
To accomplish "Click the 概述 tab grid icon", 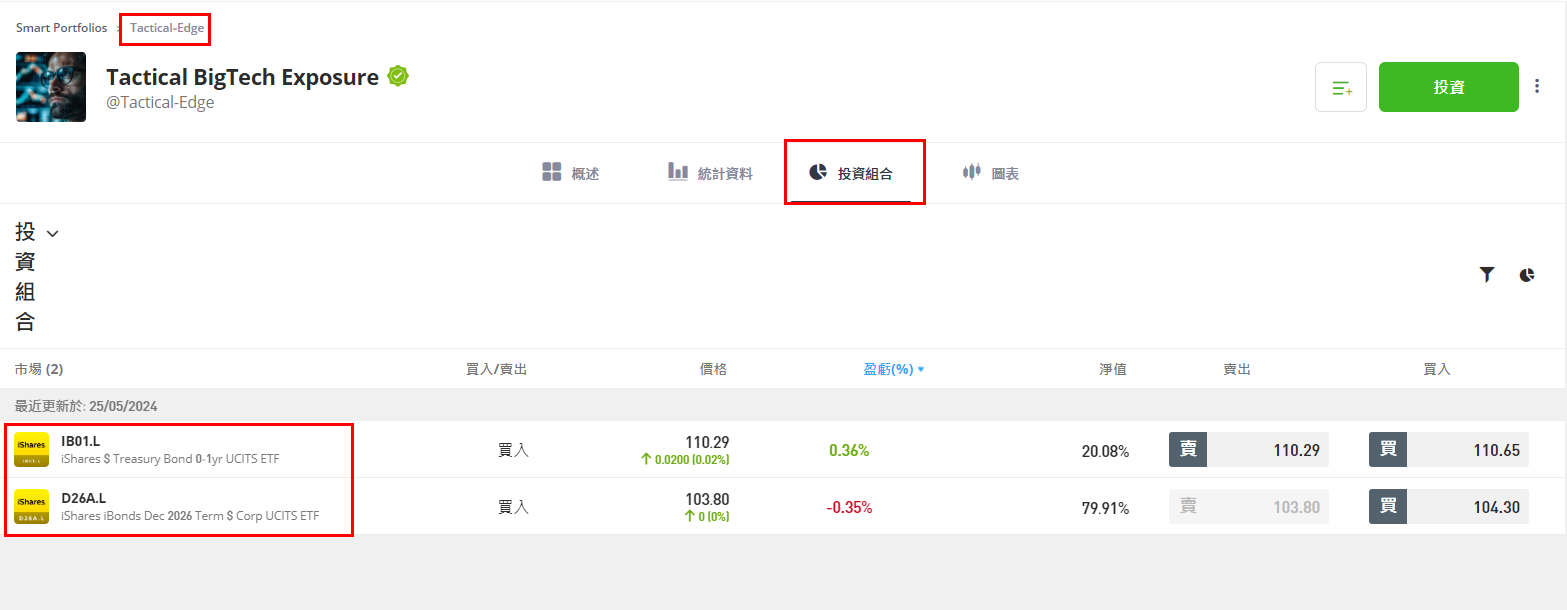I will pyautogui.click(x=552, y=172).
